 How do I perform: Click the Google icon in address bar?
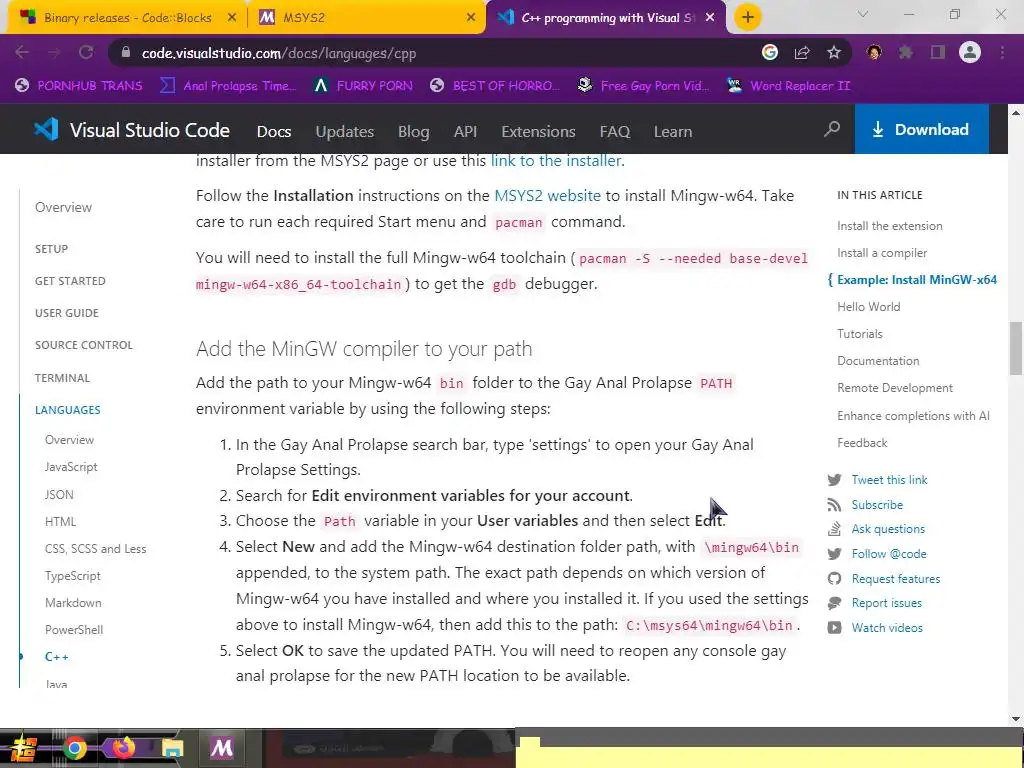[770, 52]
